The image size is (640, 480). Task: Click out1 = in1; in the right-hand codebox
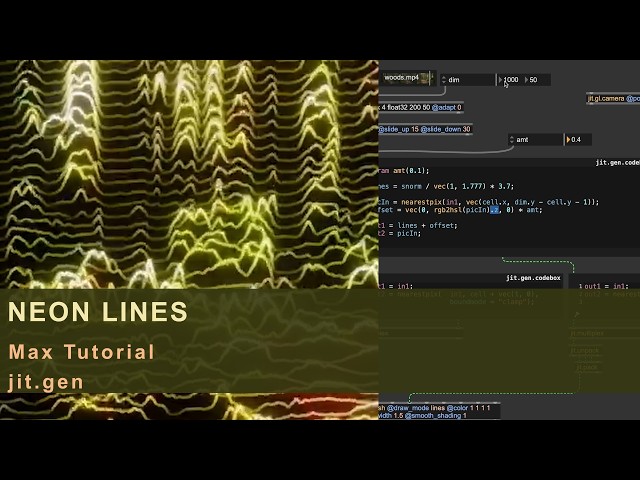606,286
